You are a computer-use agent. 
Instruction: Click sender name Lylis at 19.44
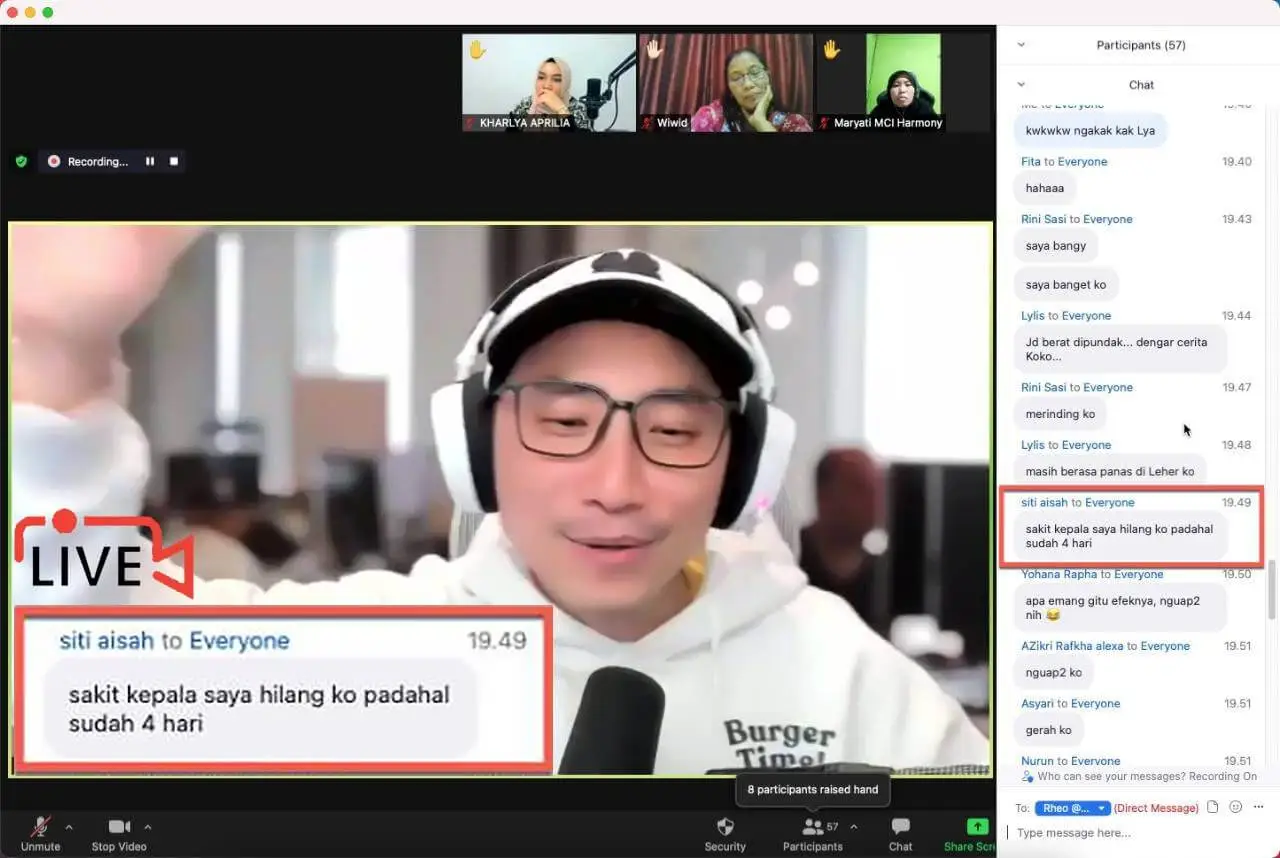click(1033, 315)
